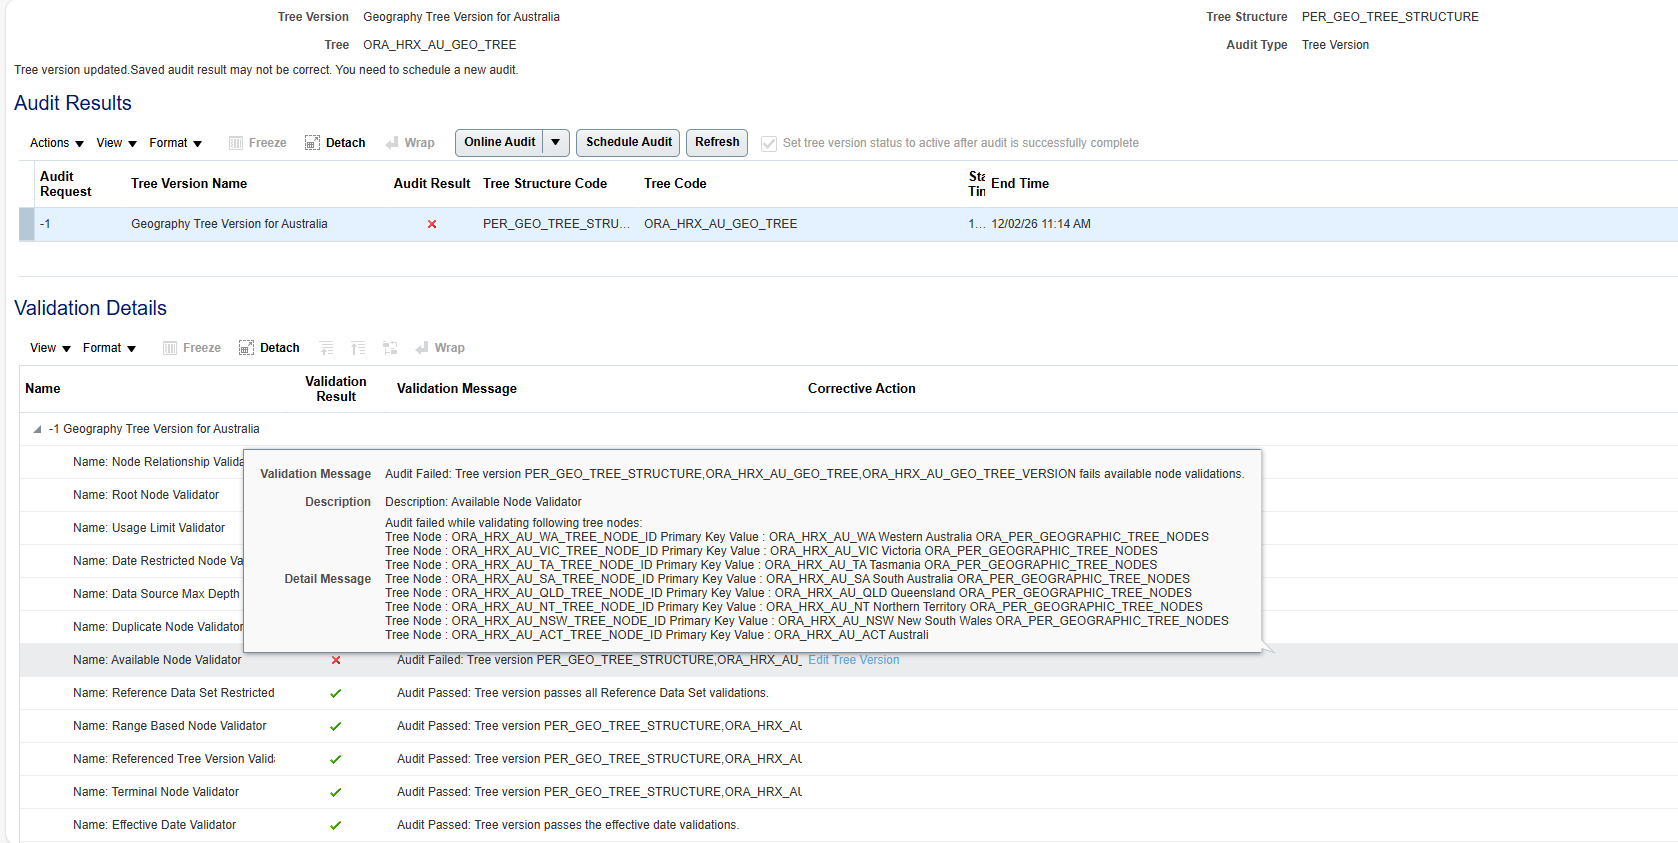This screenshot has width=1678, height=843.
Task: Click the Validation Message column header
Action: (x=457, y=389)
